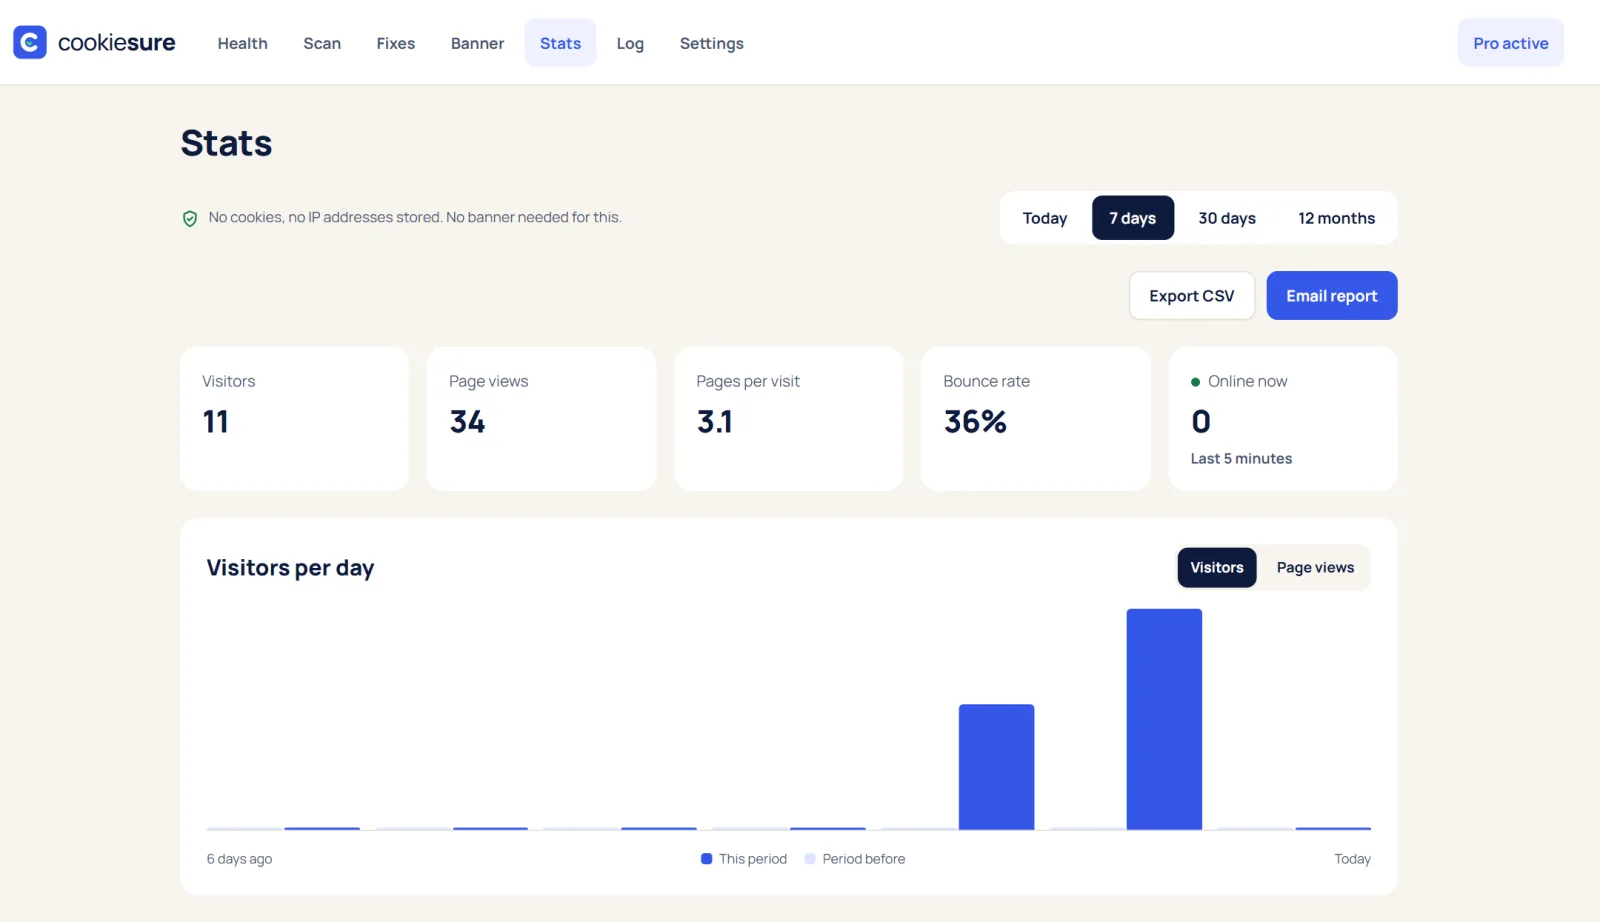
Task: Export the stats as CSV
Action: point(1192,296)
